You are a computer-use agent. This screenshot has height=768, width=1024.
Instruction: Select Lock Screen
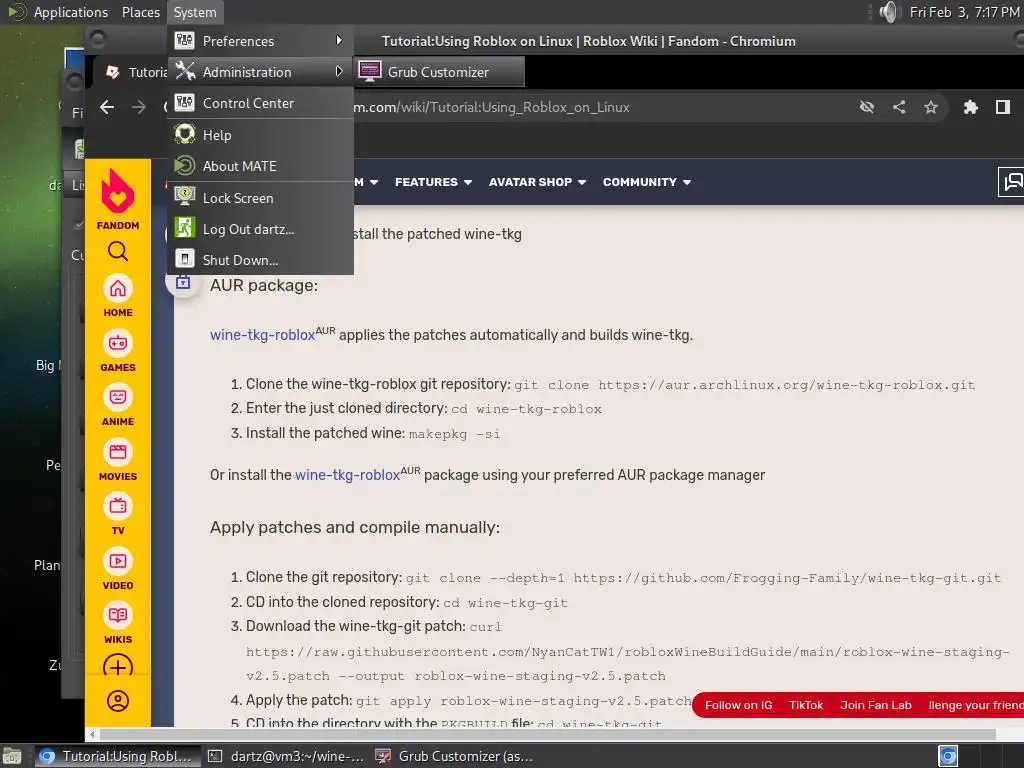click(261, 197)
